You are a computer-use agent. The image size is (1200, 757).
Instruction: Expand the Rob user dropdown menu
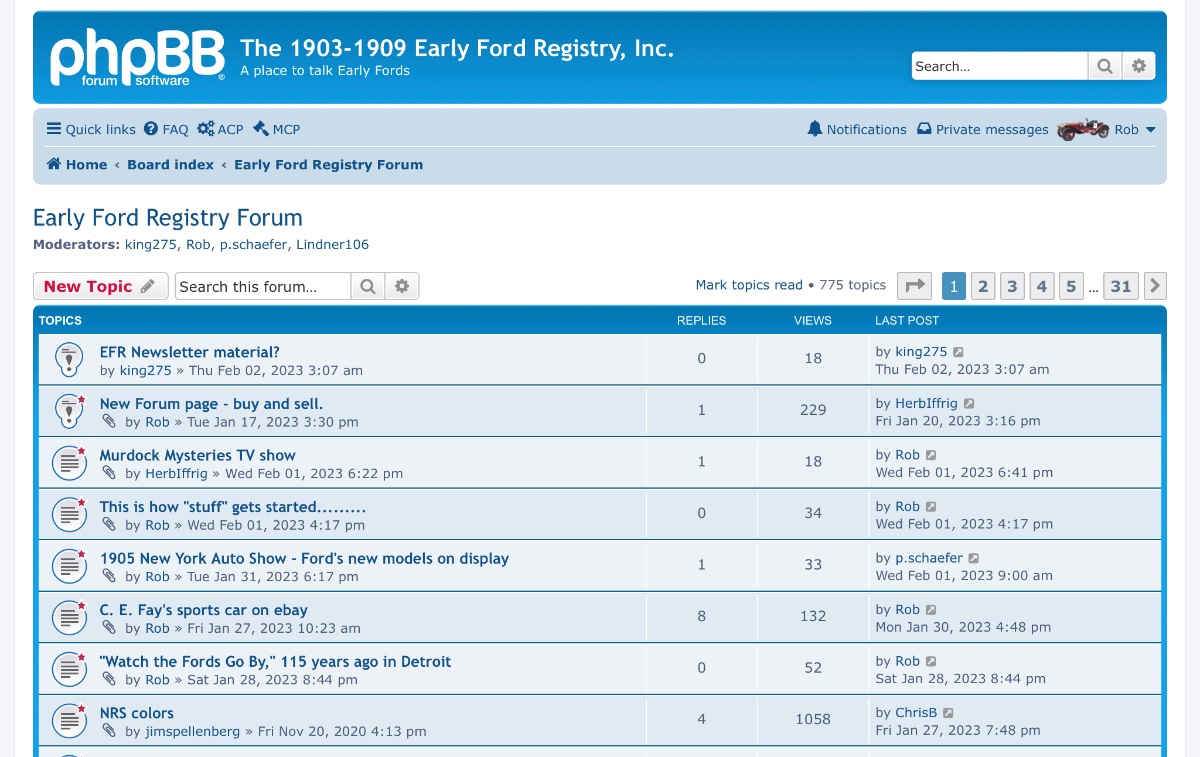(x=1135, y=129)
